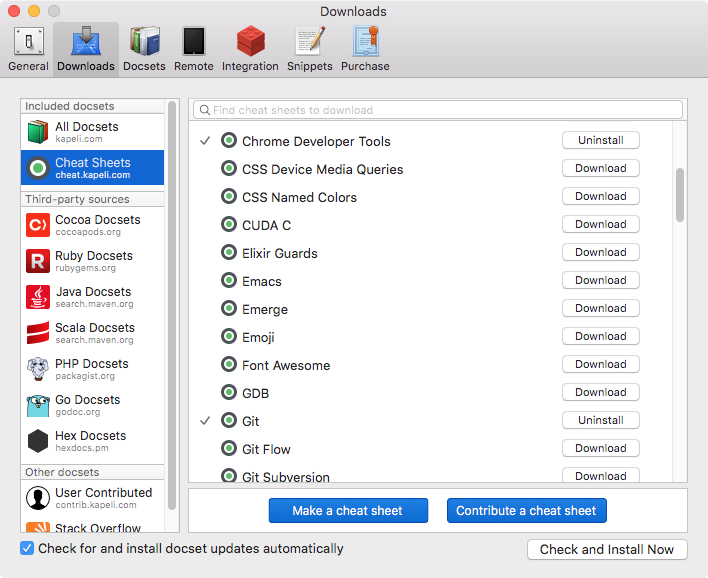Open the Integration preferences pane
The width and height of the screenshot is (708, 578).
click(x=250, y=49)
